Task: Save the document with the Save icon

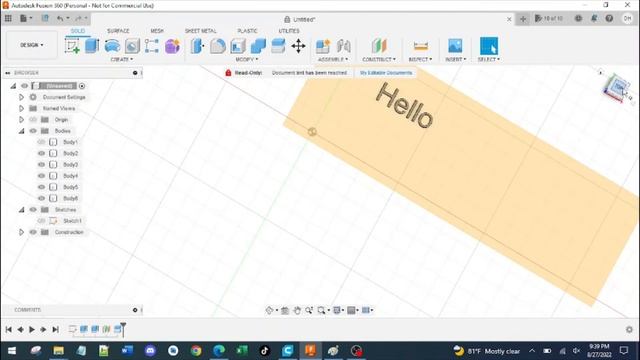Action: [45, 18]
